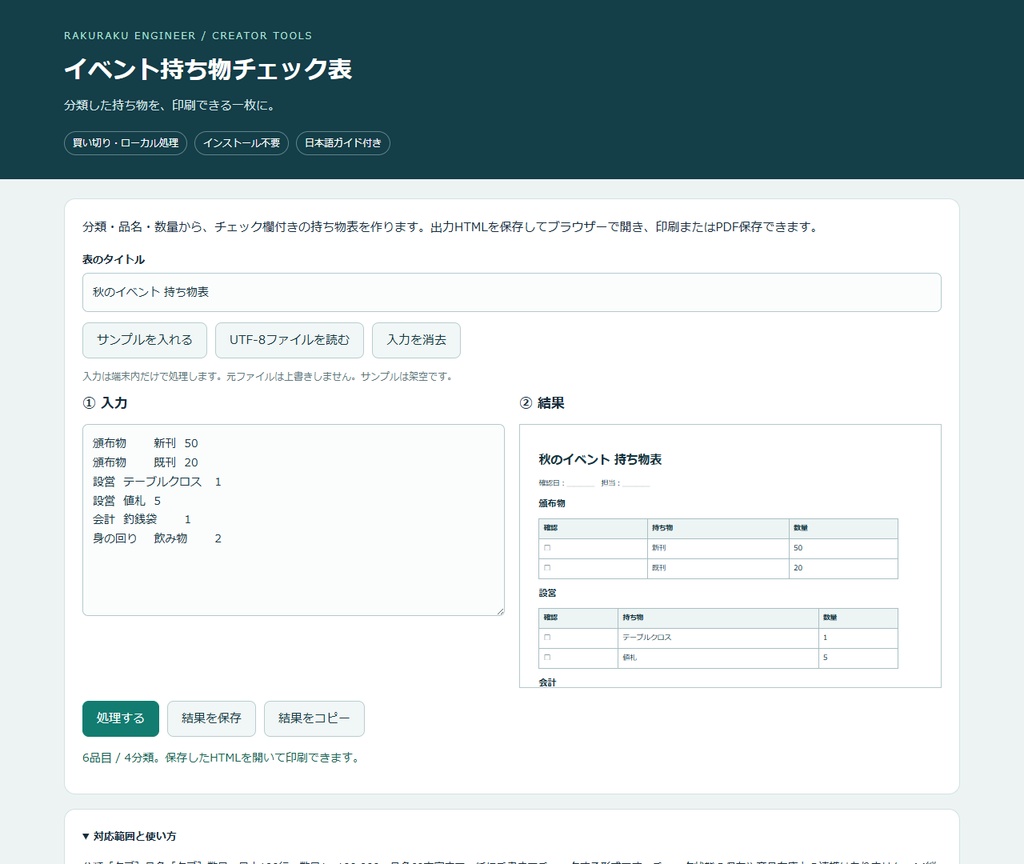Click the 表のタイトル label
1024x864 pixels.
114,259
